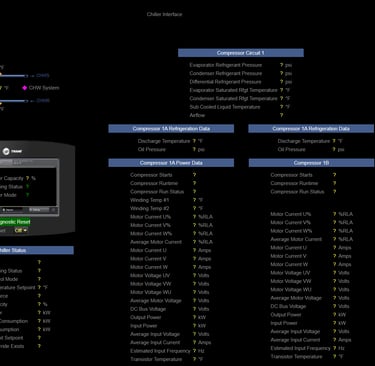This screenshot has height=366, width=375.
Task: Click Transistor Temperature under Compressor 1B
Action: [296, 356]
